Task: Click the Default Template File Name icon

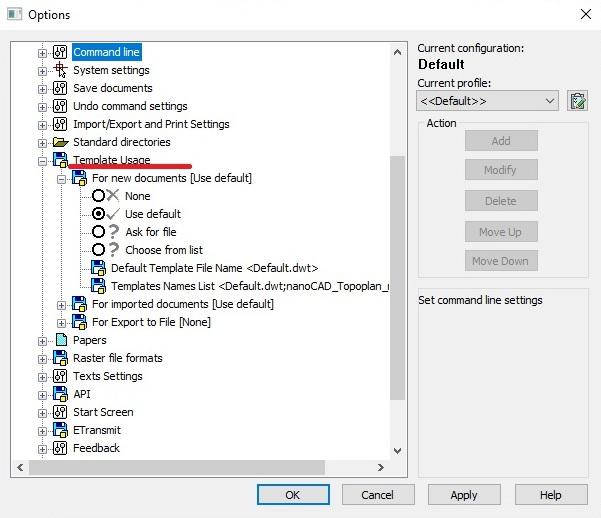Action: pyautogui.click(x=98, y=268)
